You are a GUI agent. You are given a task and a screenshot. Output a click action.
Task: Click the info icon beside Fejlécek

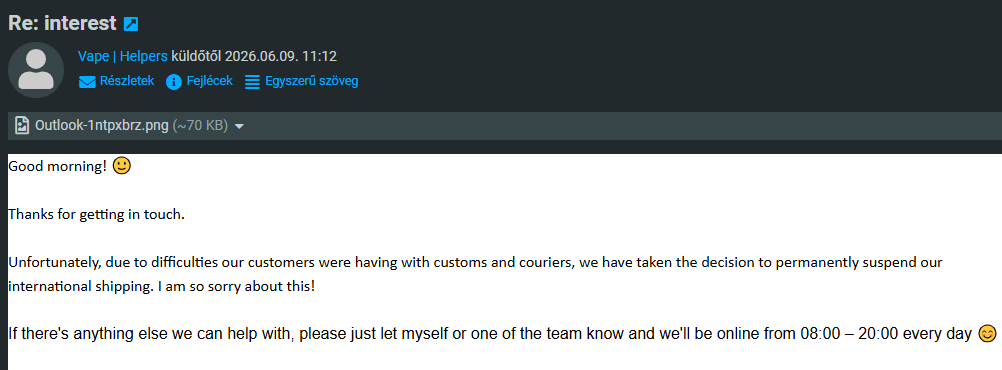tap(174, 82)
